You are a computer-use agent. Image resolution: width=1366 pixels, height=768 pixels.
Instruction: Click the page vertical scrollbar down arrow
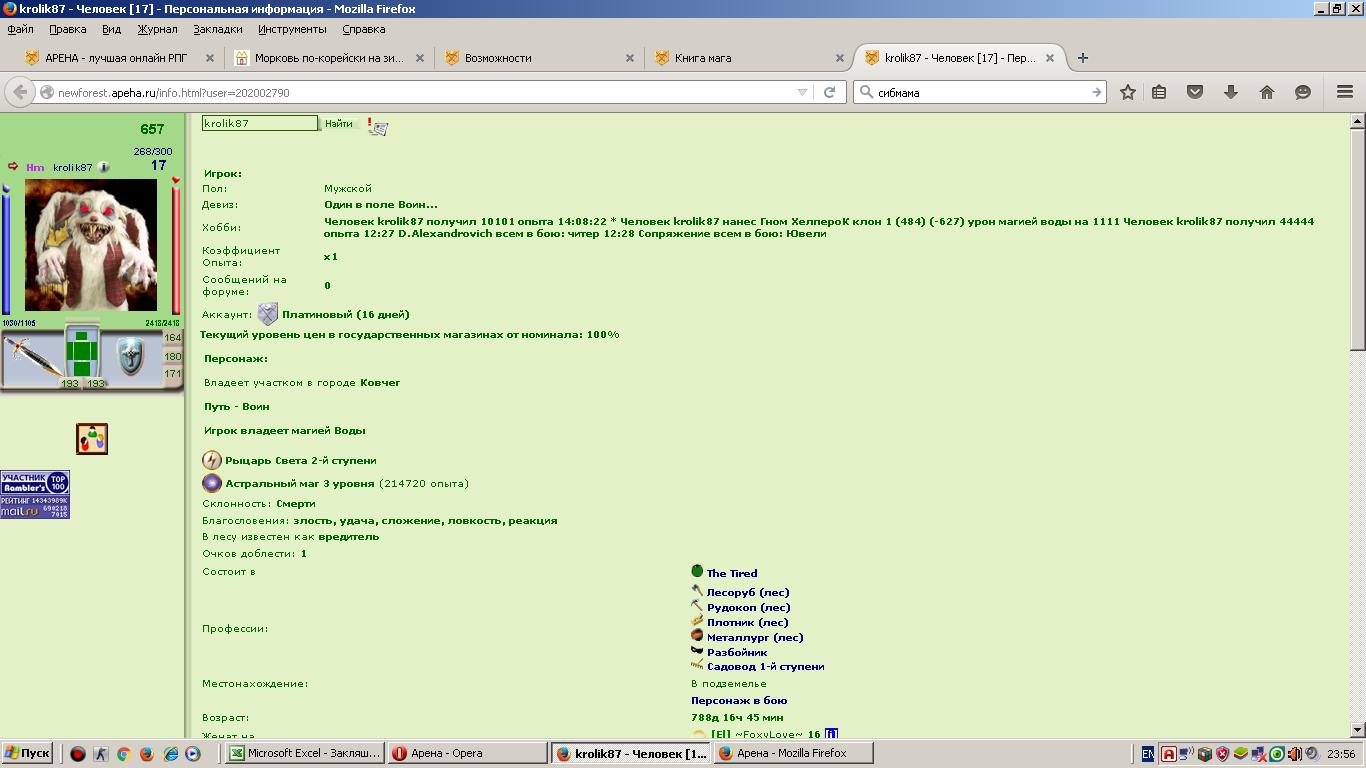(x=1357, y=731)
